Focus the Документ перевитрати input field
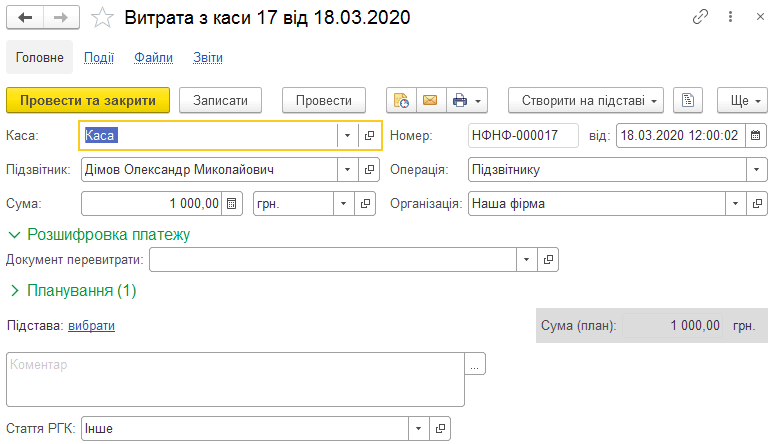The width and height of the screenshot is (770, 444). pos(333,259)
